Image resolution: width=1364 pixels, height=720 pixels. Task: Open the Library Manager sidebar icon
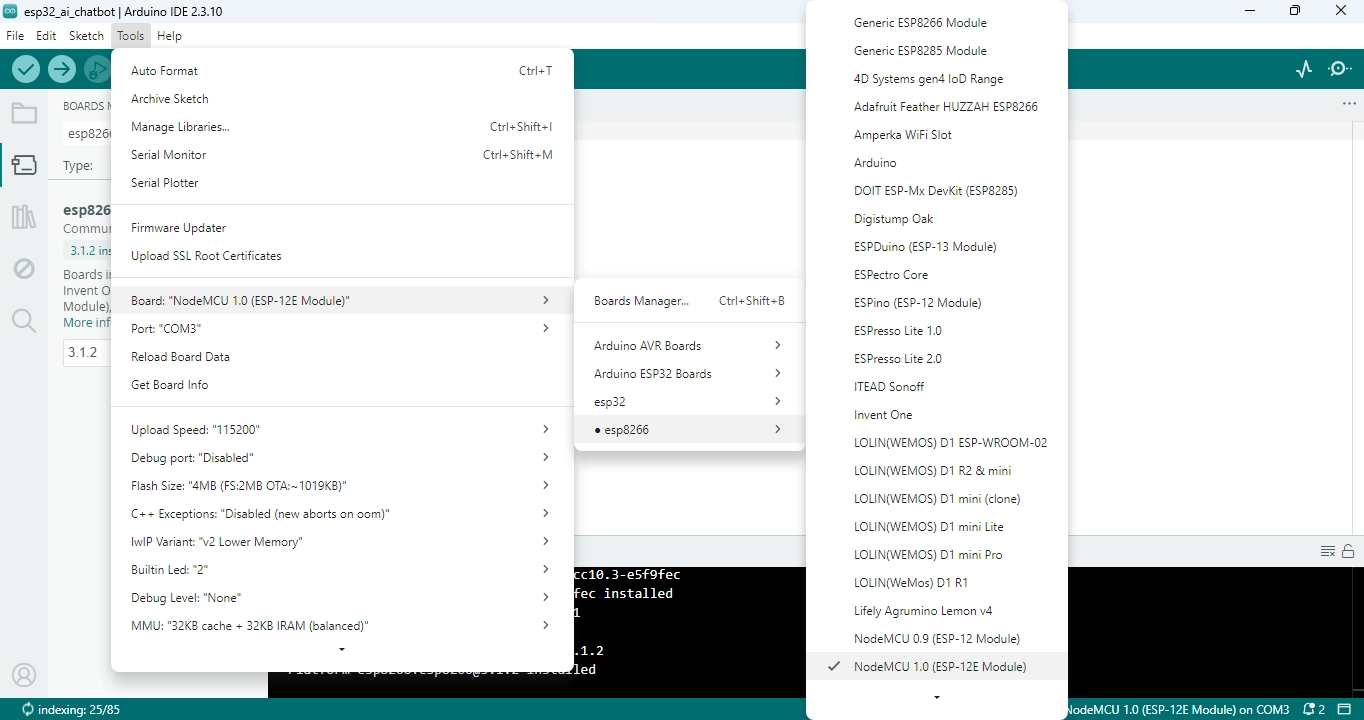[x=24, y=217]
